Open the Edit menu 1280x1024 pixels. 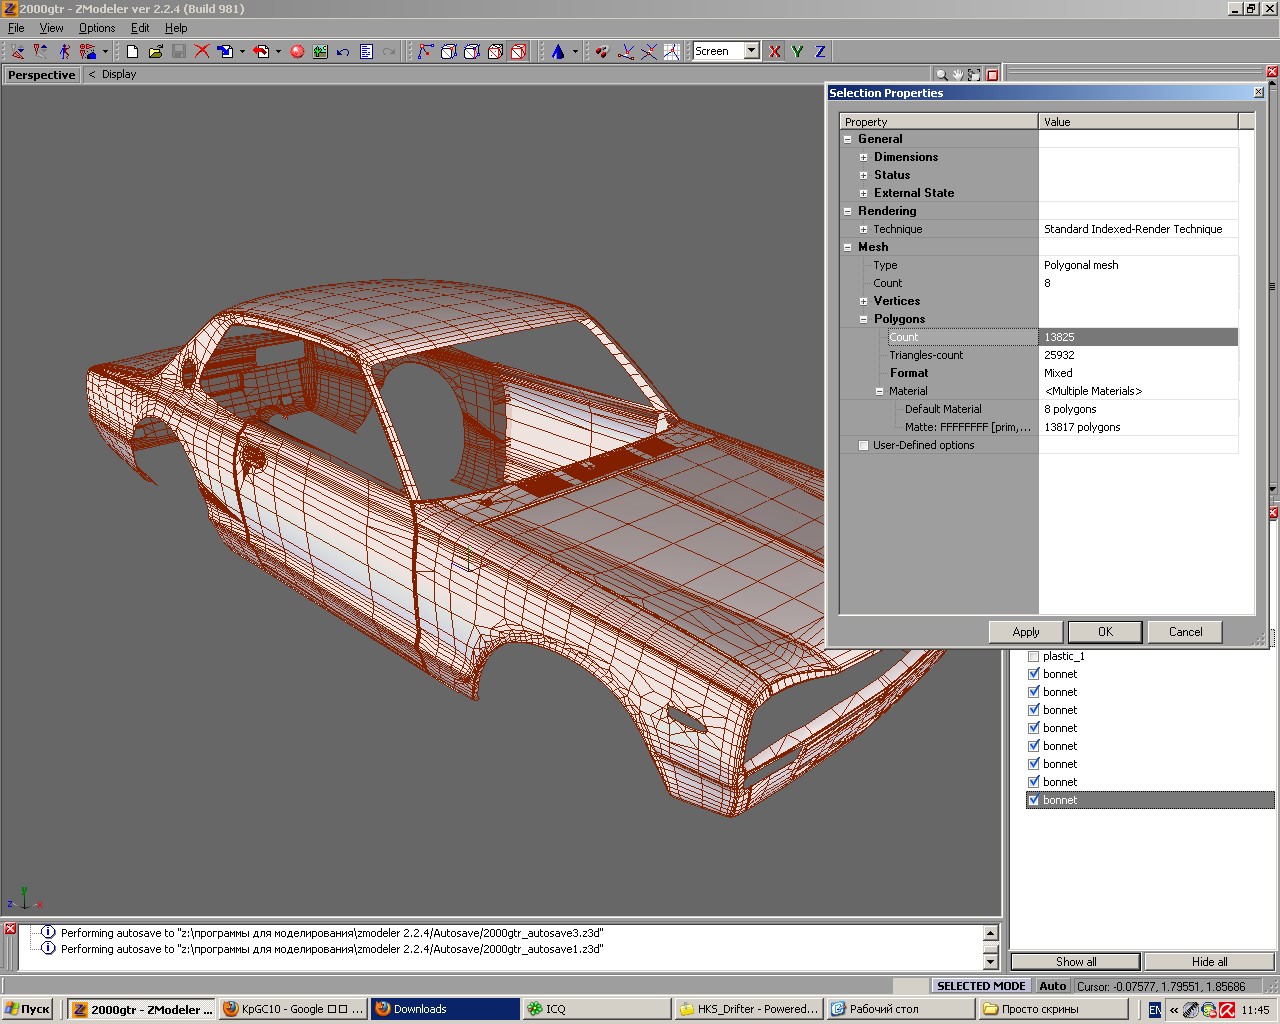[x=140, y=28]
